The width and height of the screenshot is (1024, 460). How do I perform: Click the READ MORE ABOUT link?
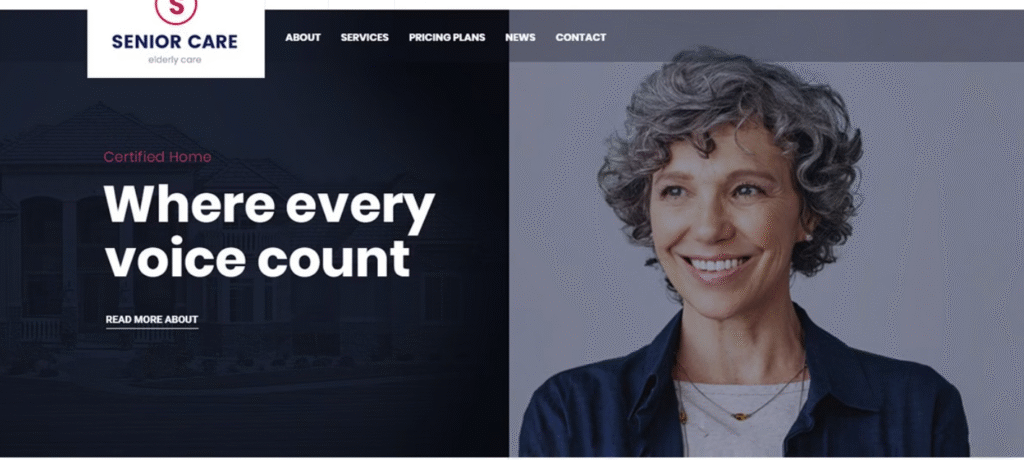pyautogui.click(x=152, y=319)
